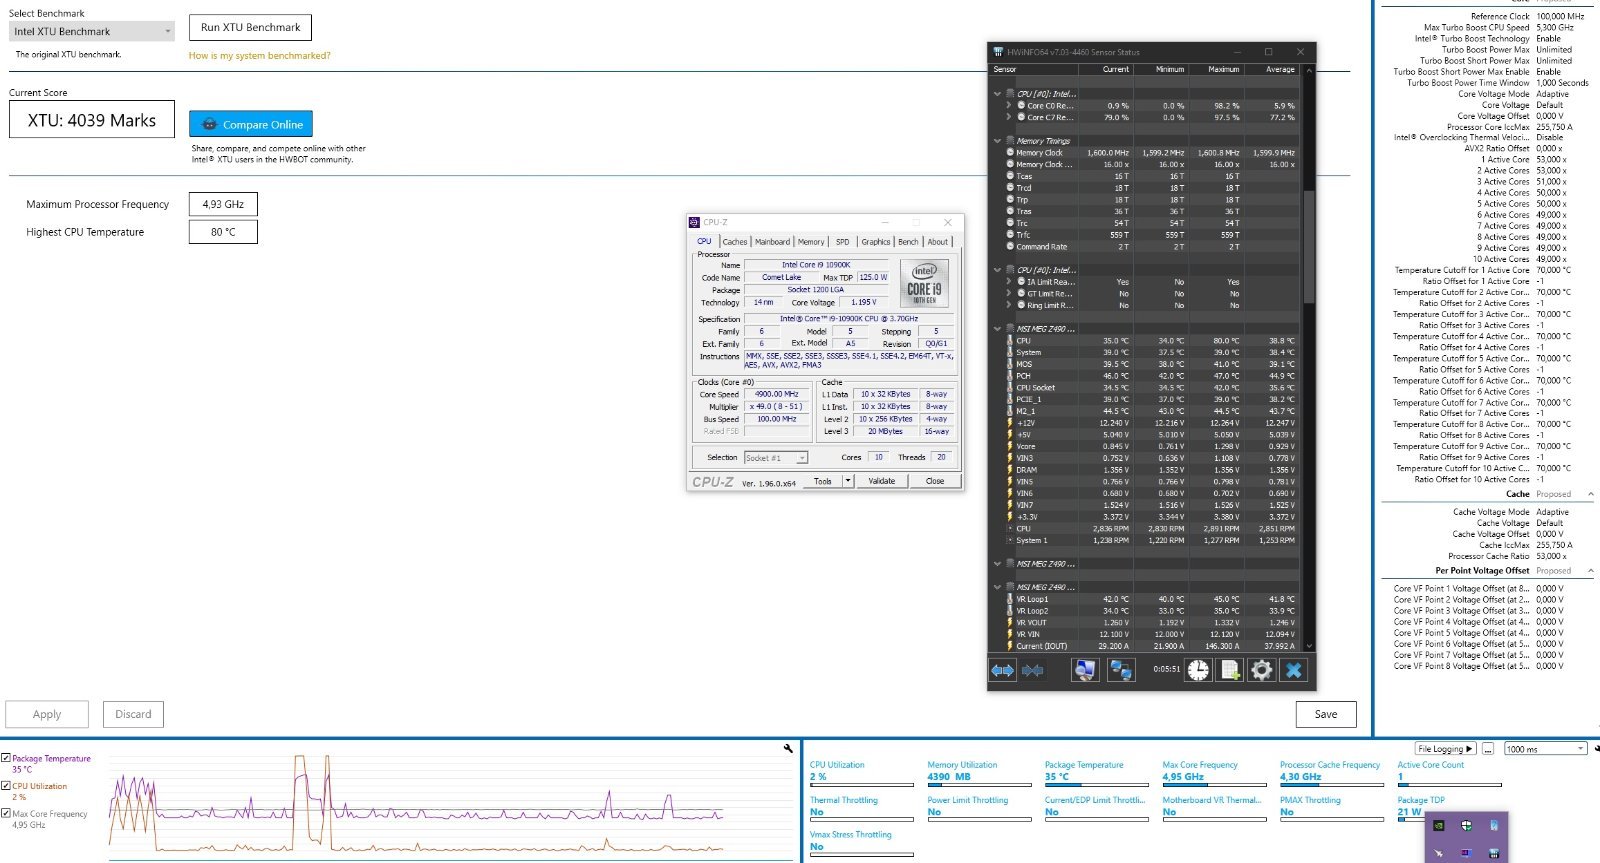Open HWiNFO remote network computers icon
The width and height of the screenshot is (1600, 863).
tap(1121, 670)
